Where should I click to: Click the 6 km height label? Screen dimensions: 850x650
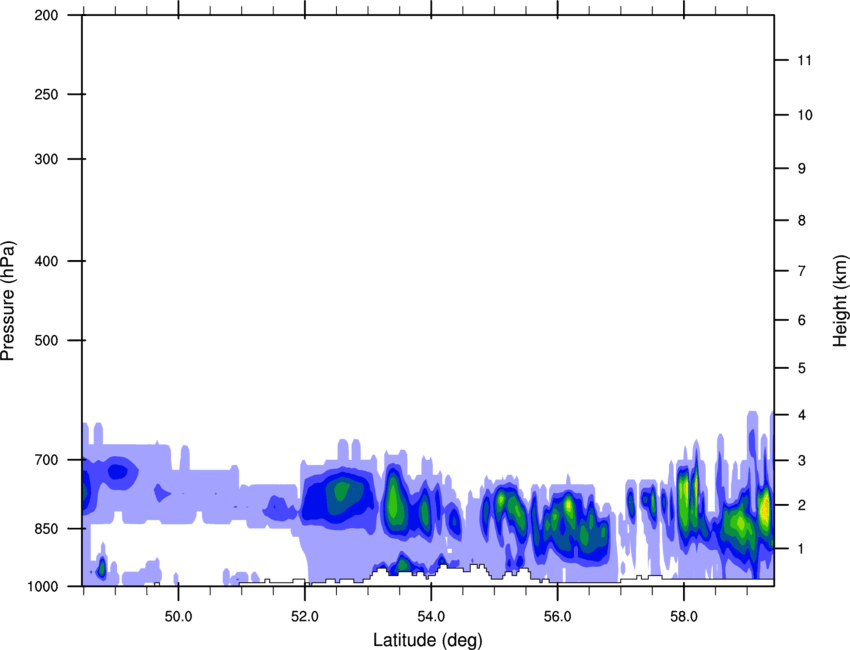click(802, 320)
